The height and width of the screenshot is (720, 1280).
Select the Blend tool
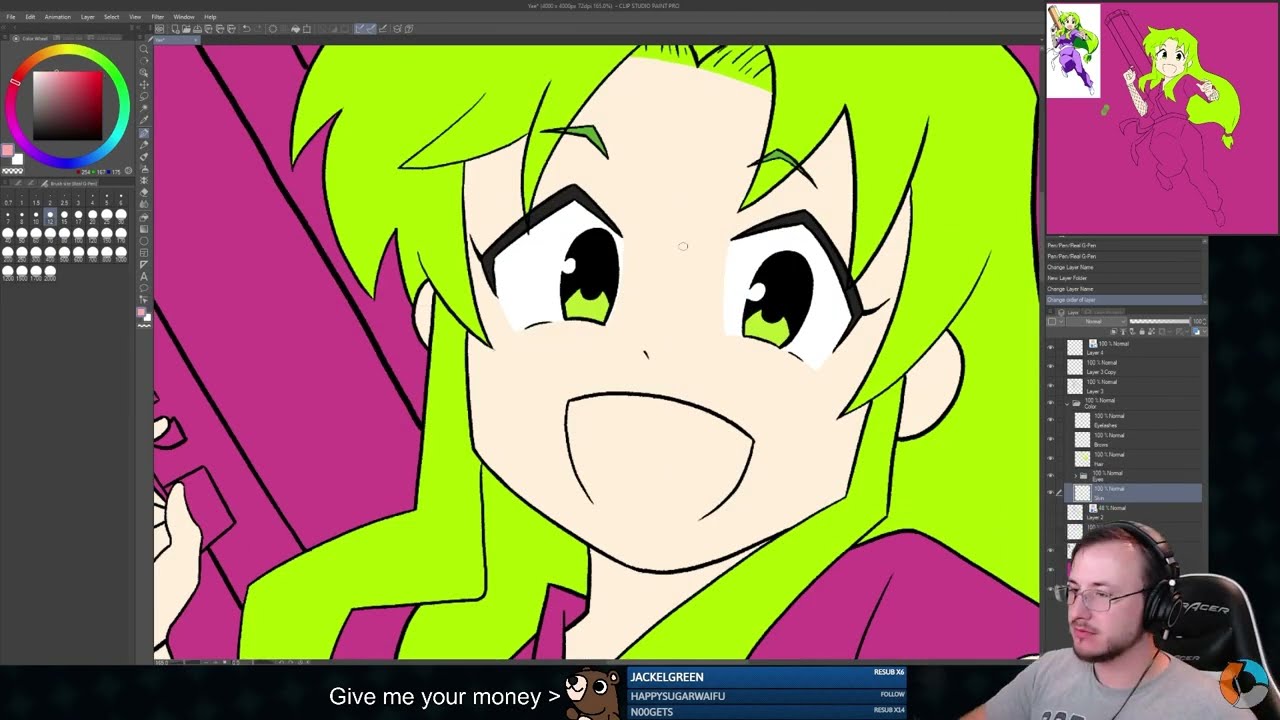(x=144, y=203)
